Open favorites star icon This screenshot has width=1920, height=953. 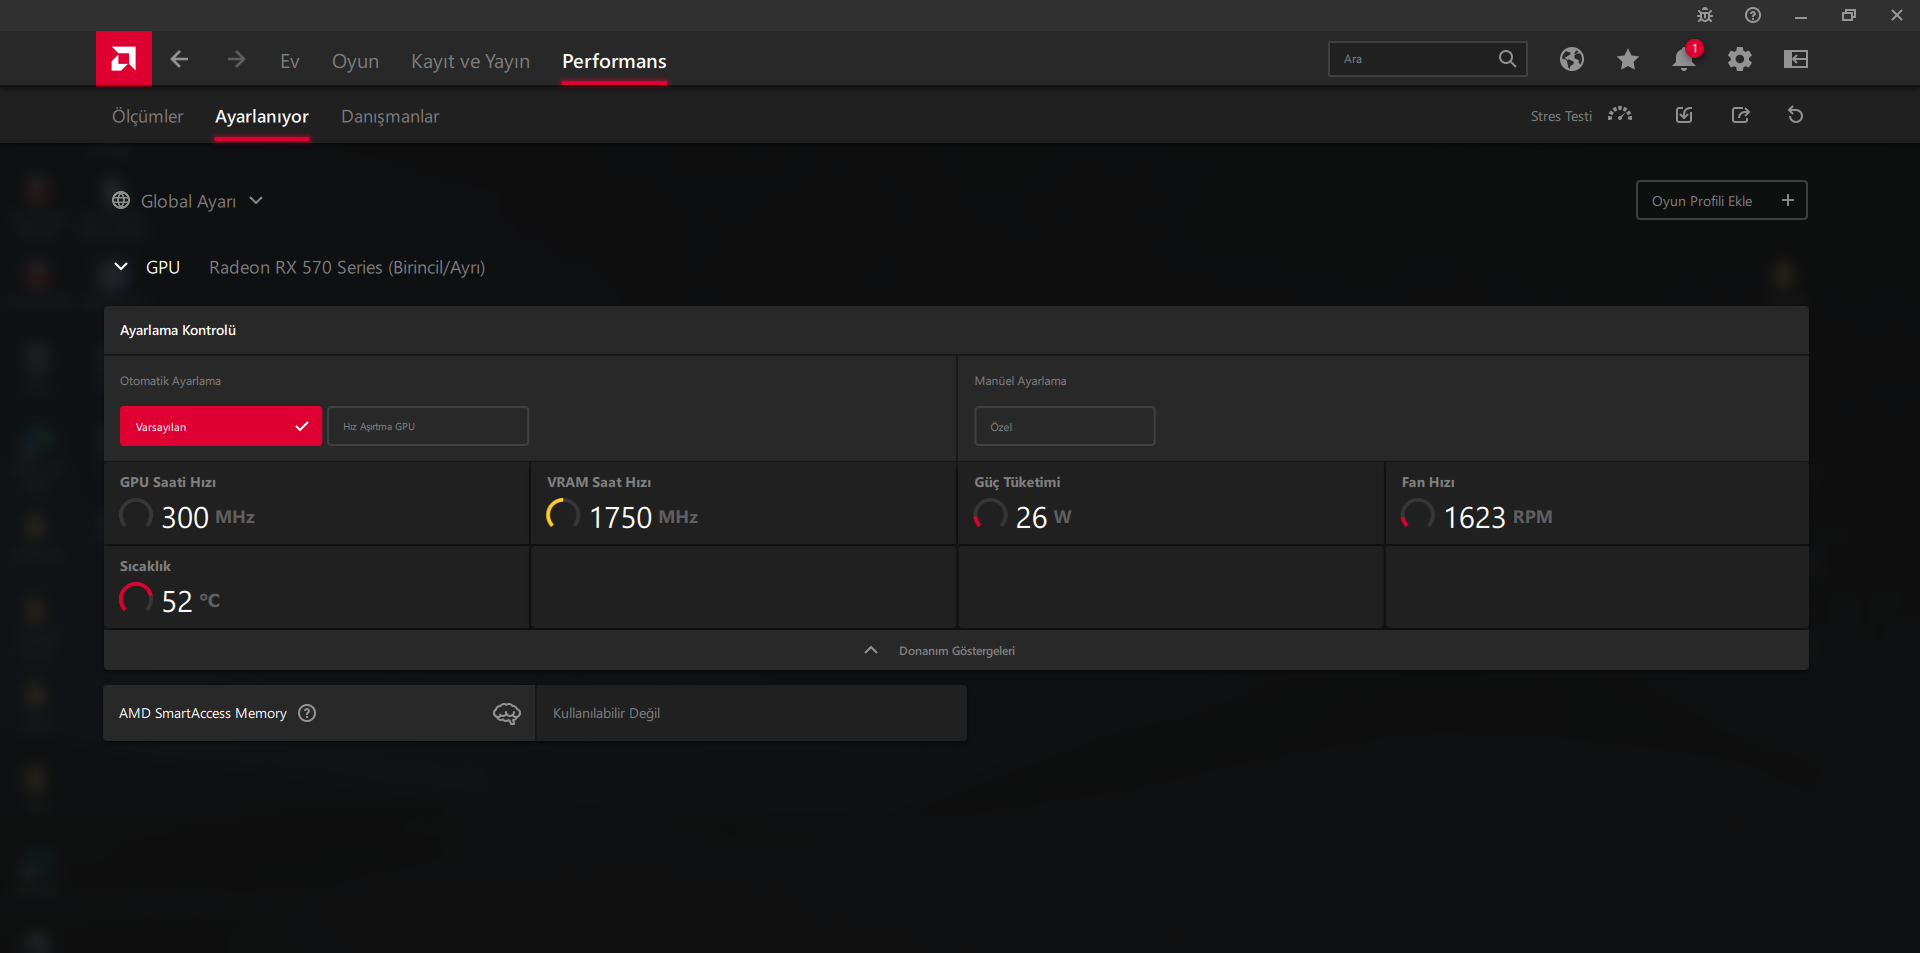tap(1628, 59)
